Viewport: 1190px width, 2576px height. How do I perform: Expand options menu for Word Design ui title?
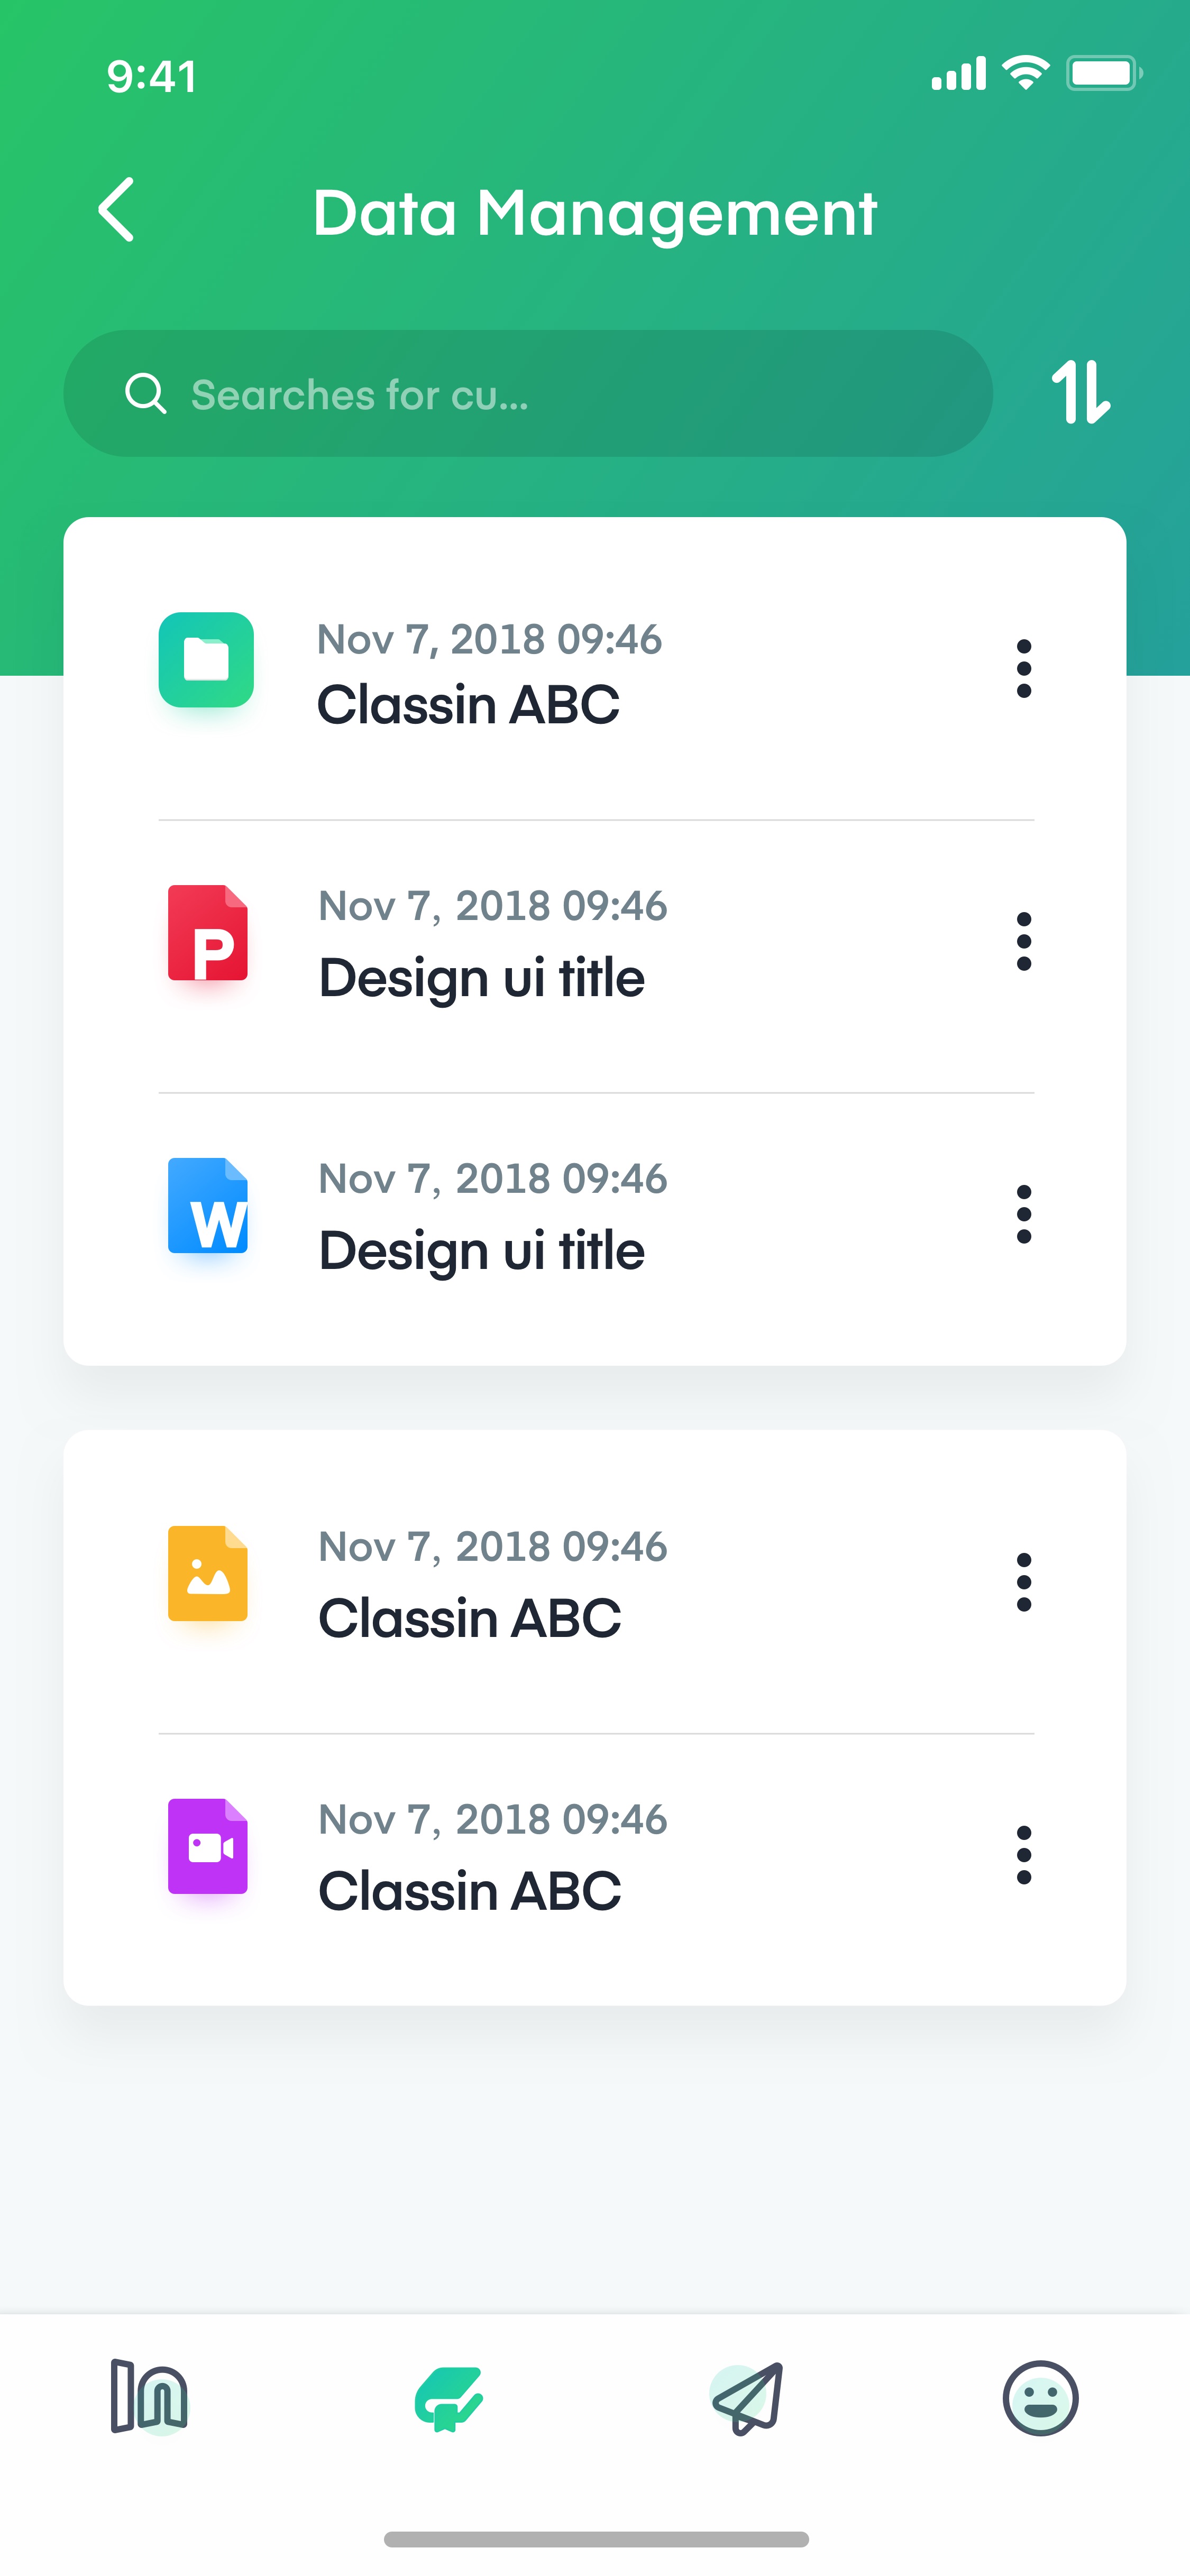pos(1023,1214)
